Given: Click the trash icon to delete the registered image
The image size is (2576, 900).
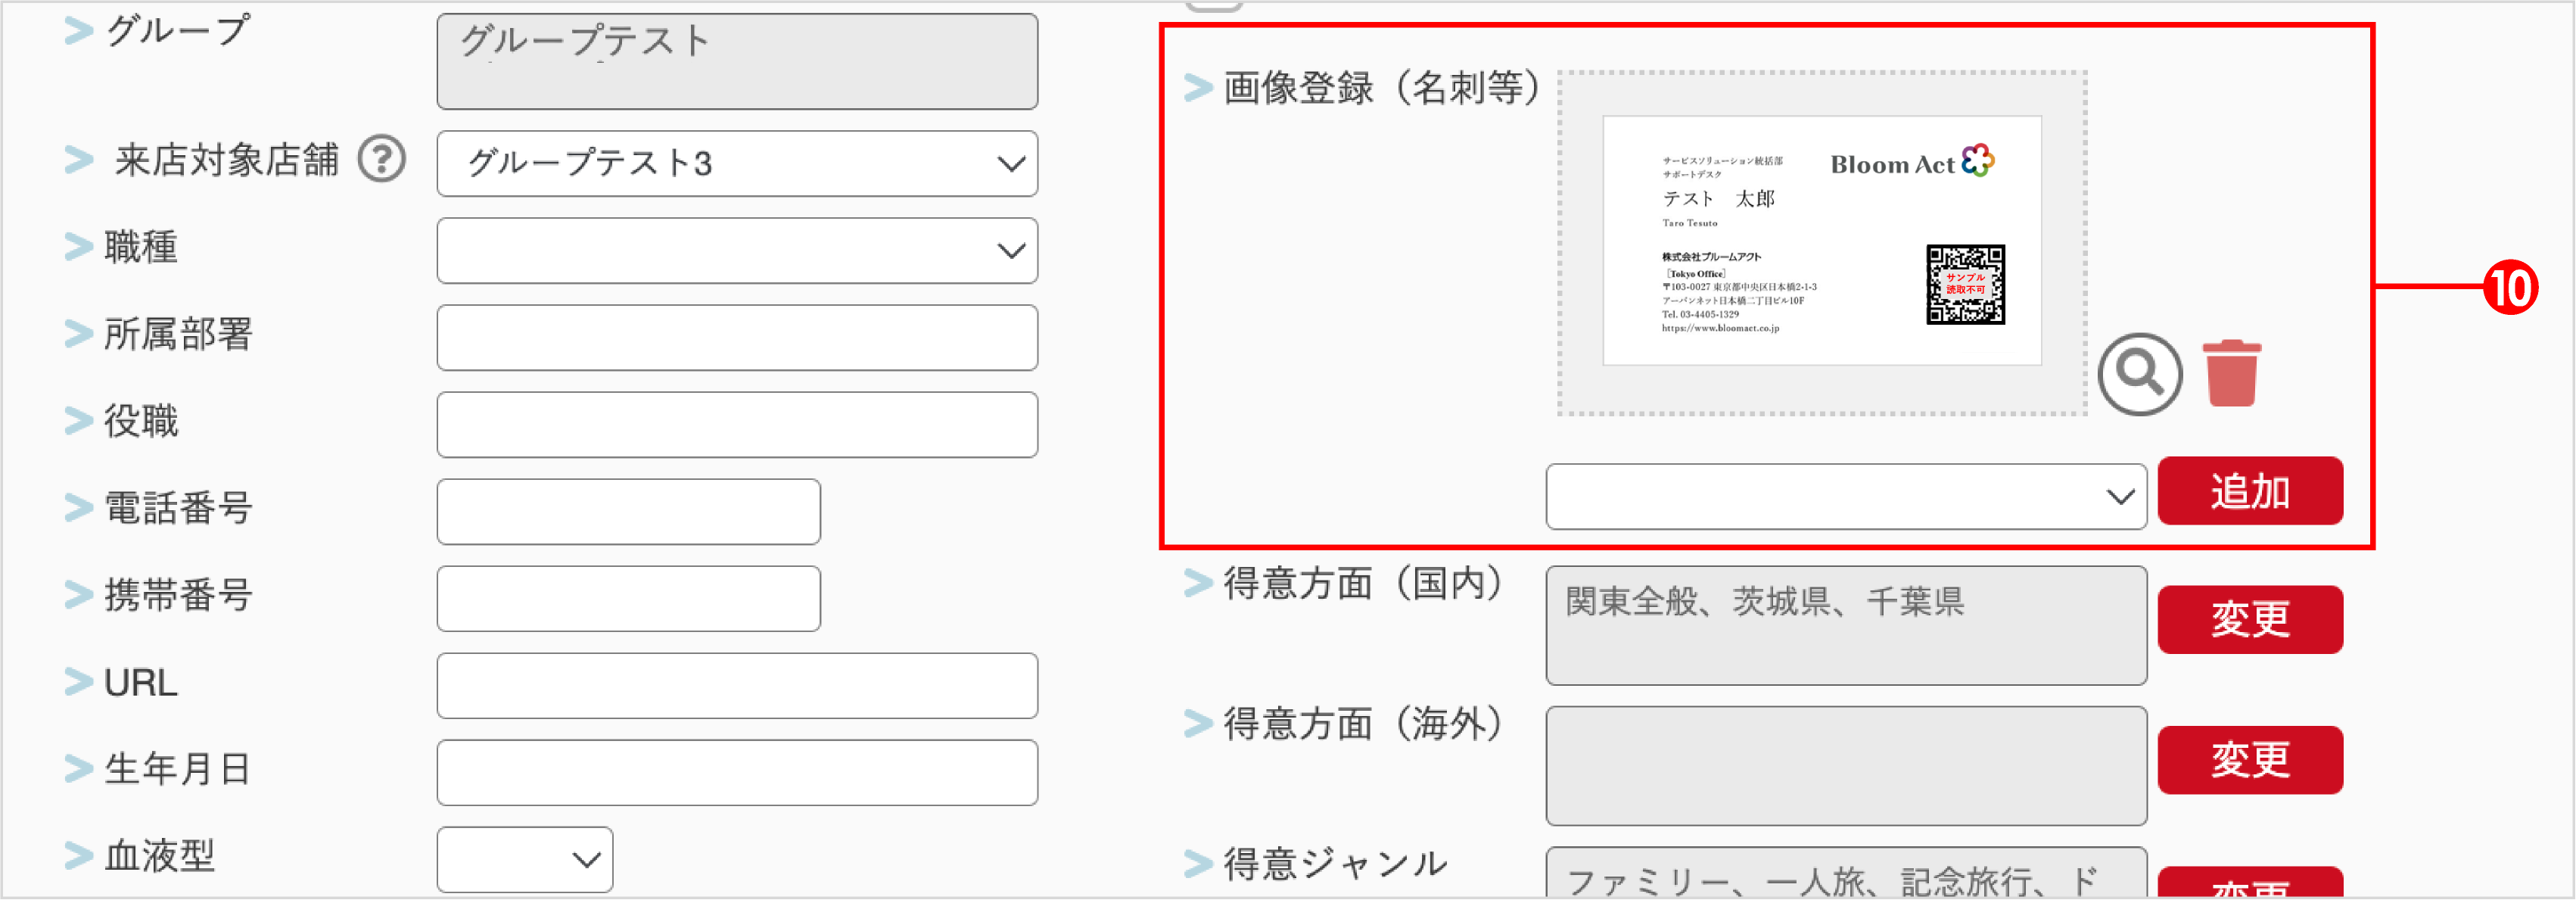Looking at the screenshot, I should pyautogui.click(x=2232, y=372).
